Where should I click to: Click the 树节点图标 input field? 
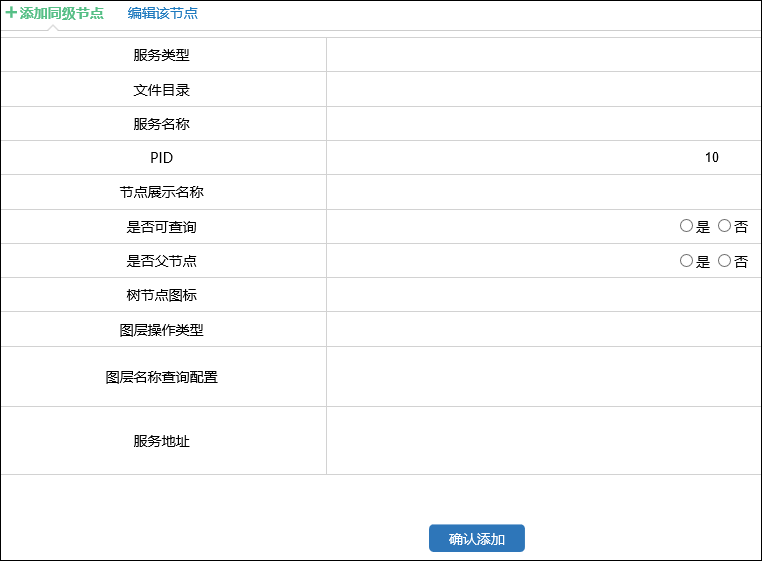(x=543, y=295)
